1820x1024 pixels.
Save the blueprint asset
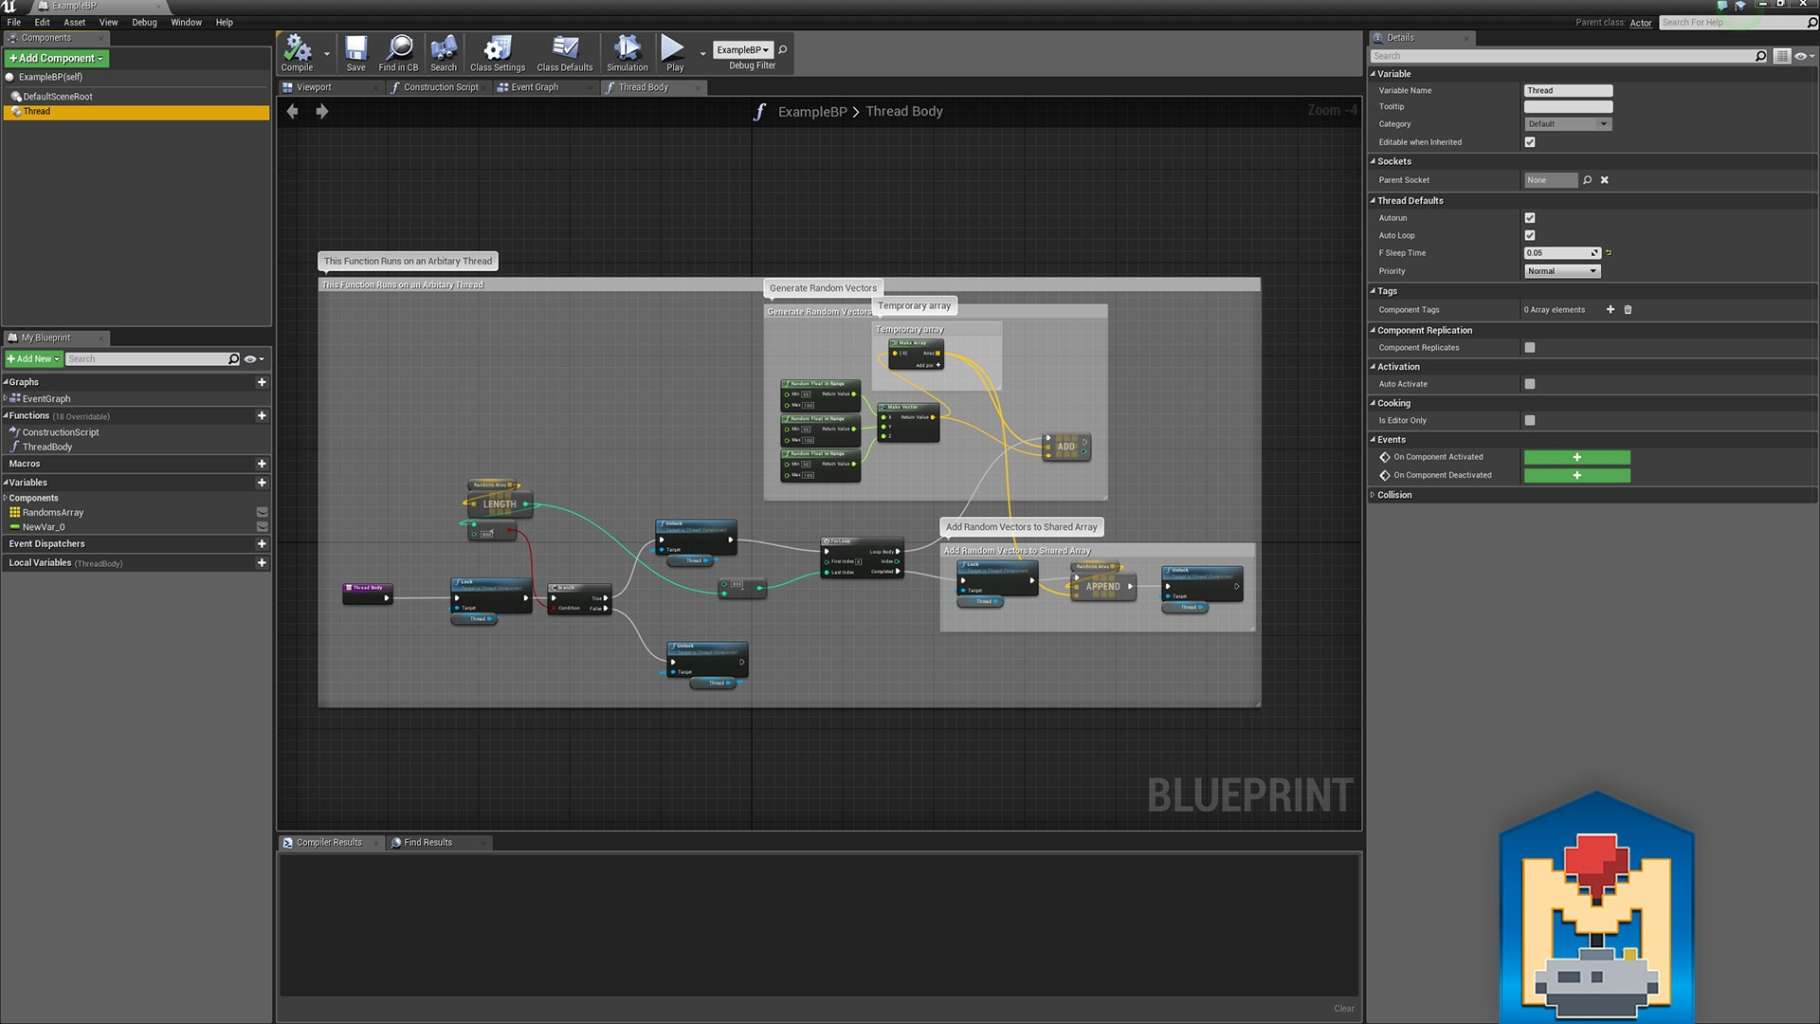[356, 53]
